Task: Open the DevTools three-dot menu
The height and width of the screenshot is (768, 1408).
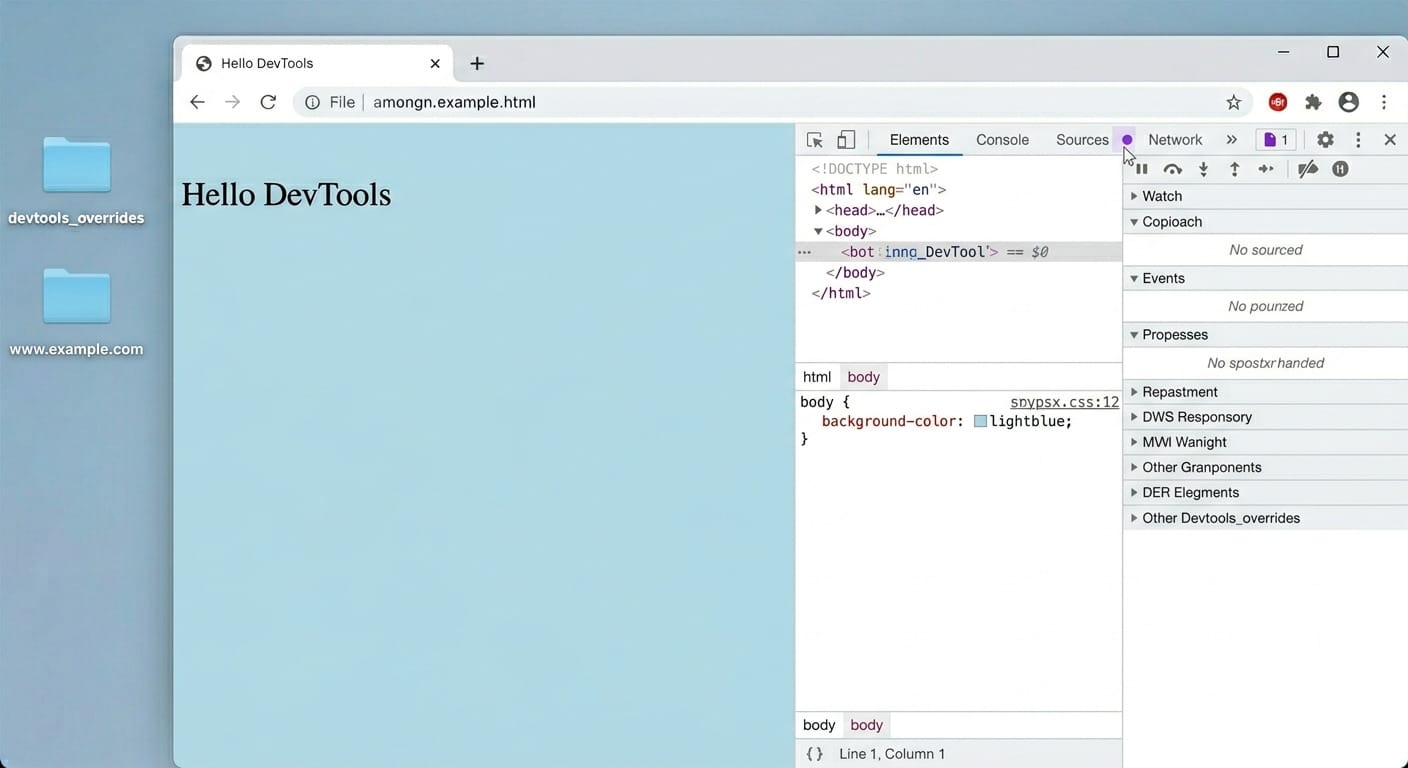Action: click(x=1358, y=140)
